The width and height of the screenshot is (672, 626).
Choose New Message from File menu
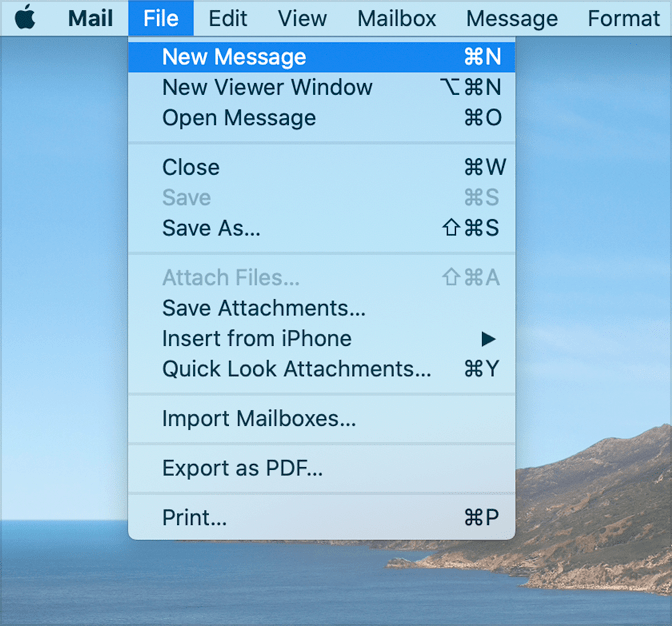coord(321,57)
